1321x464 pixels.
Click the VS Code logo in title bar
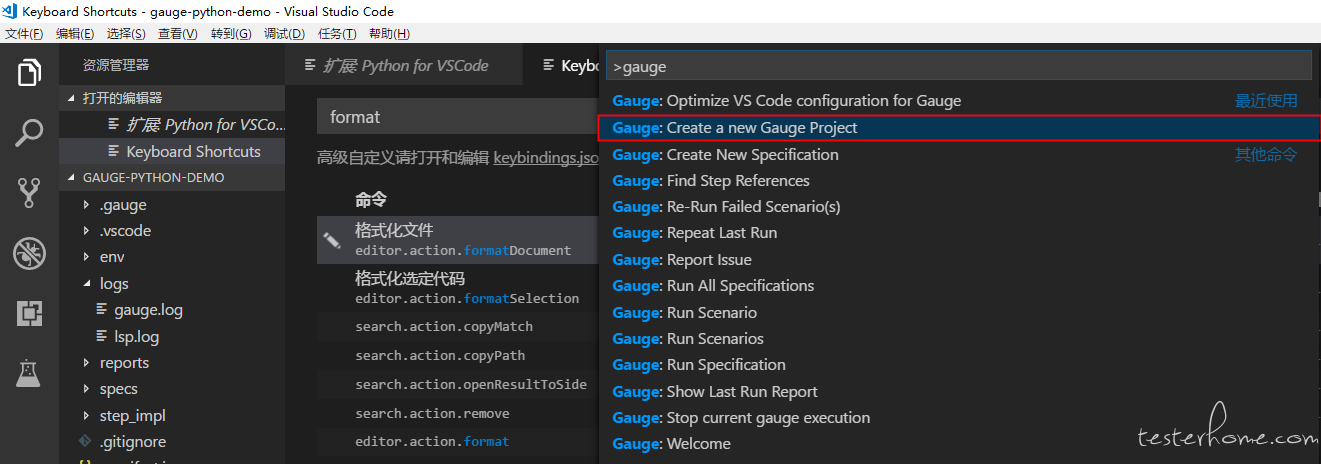[10, 11]
